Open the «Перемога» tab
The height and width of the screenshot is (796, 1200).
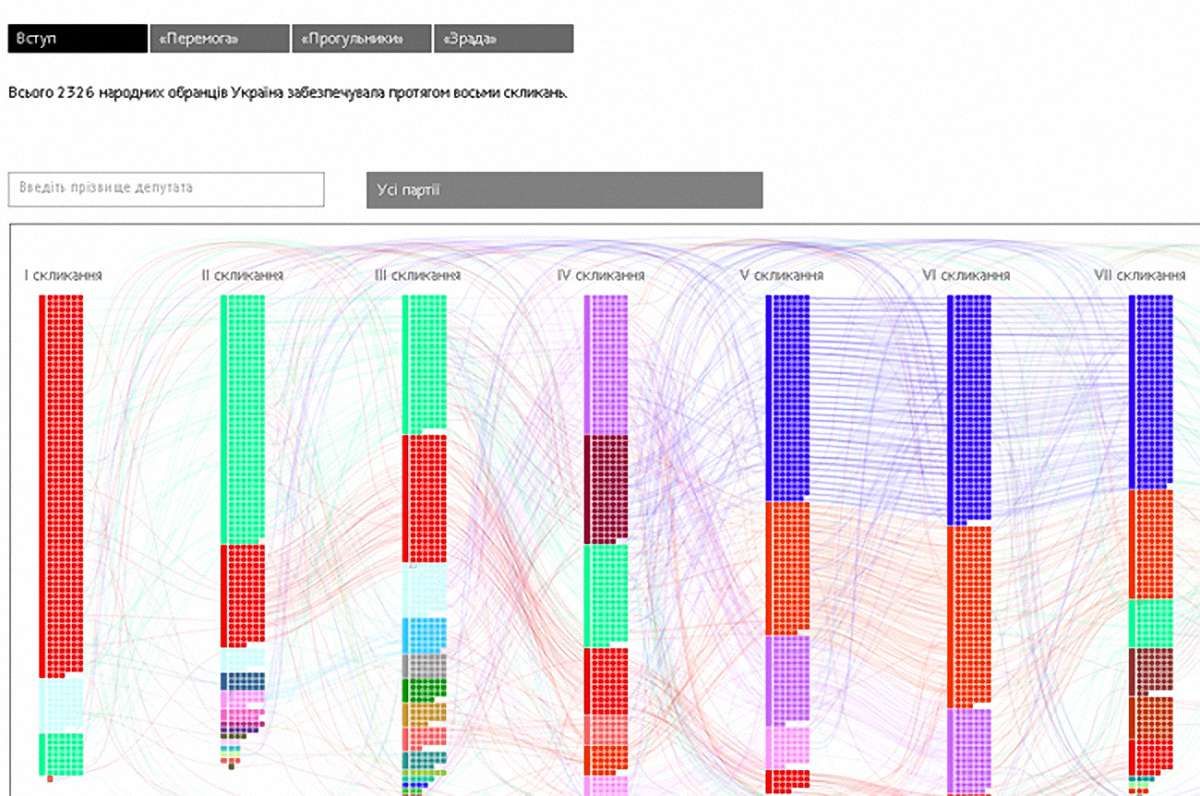click(x=220, y=39)
